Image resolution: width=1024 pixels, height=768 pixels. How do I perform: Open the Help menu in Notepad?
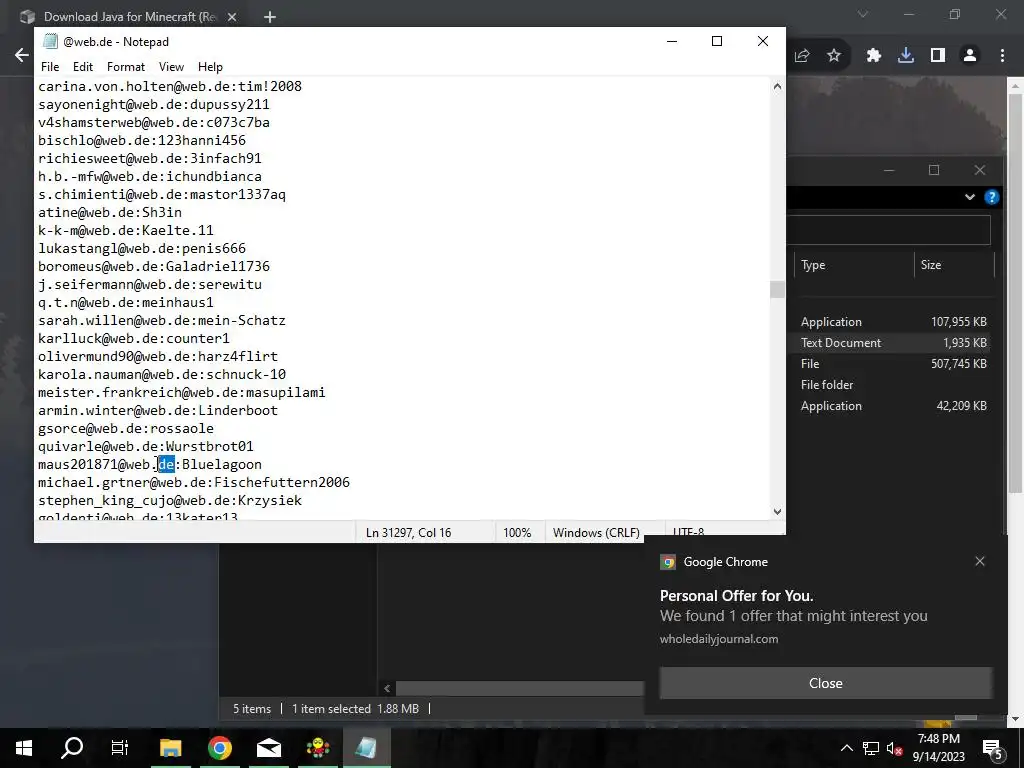210,67
